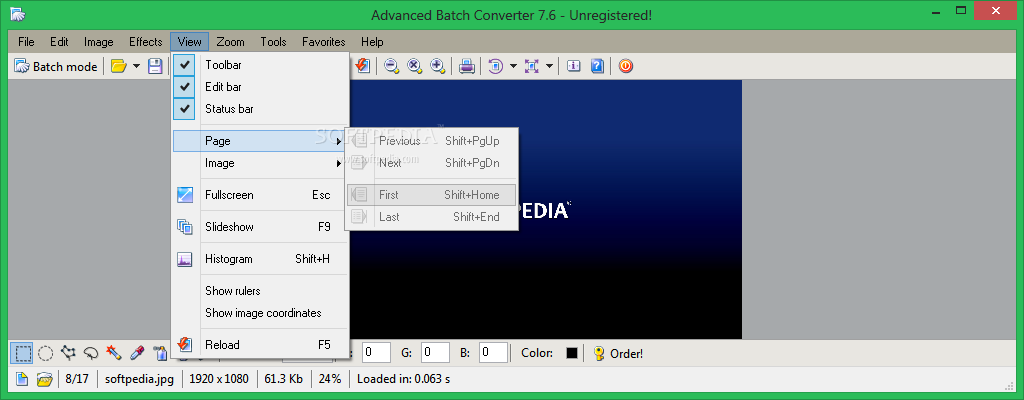Image resolution: width=1024 pixels, height=400 pixels.
Task: Select the Next page entry
Action: coord(432,163)
